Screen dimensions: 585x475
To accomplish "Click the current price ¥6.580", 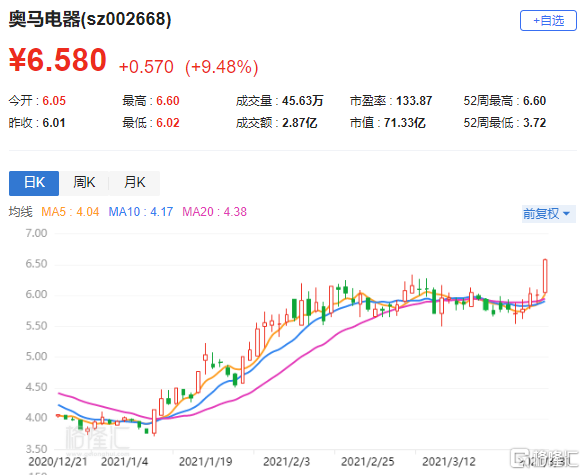I will (58, 60).
